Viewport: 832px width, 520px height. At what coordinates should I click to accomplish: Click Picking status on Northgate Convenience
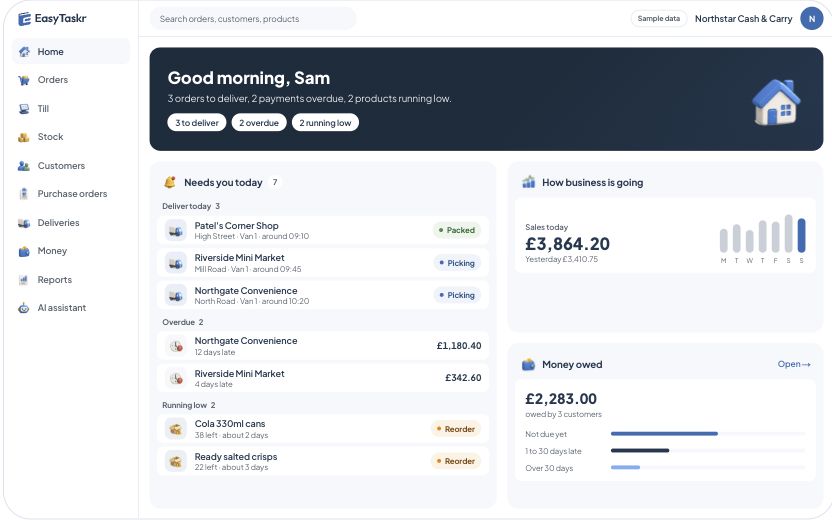(x=457, y=295)
